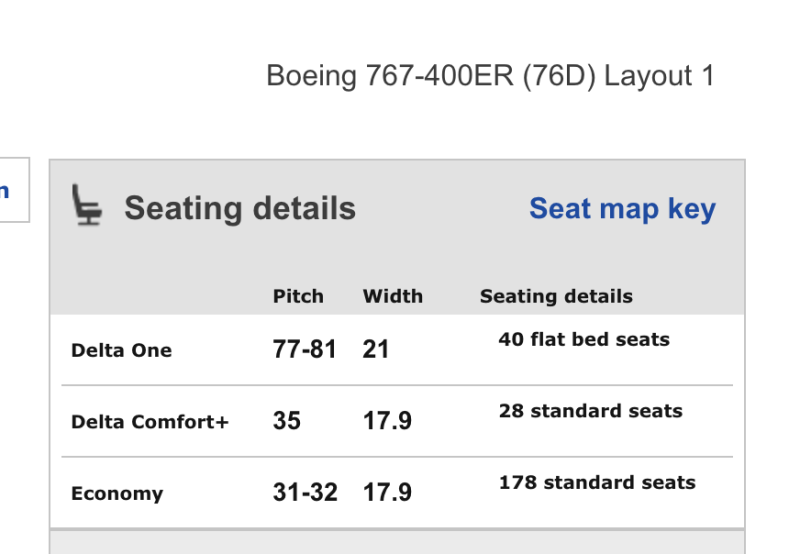This screenshot has width=800, height=554.
Task: Click the Boeing 767-400ER Layout 1 title
Action: 490,76
